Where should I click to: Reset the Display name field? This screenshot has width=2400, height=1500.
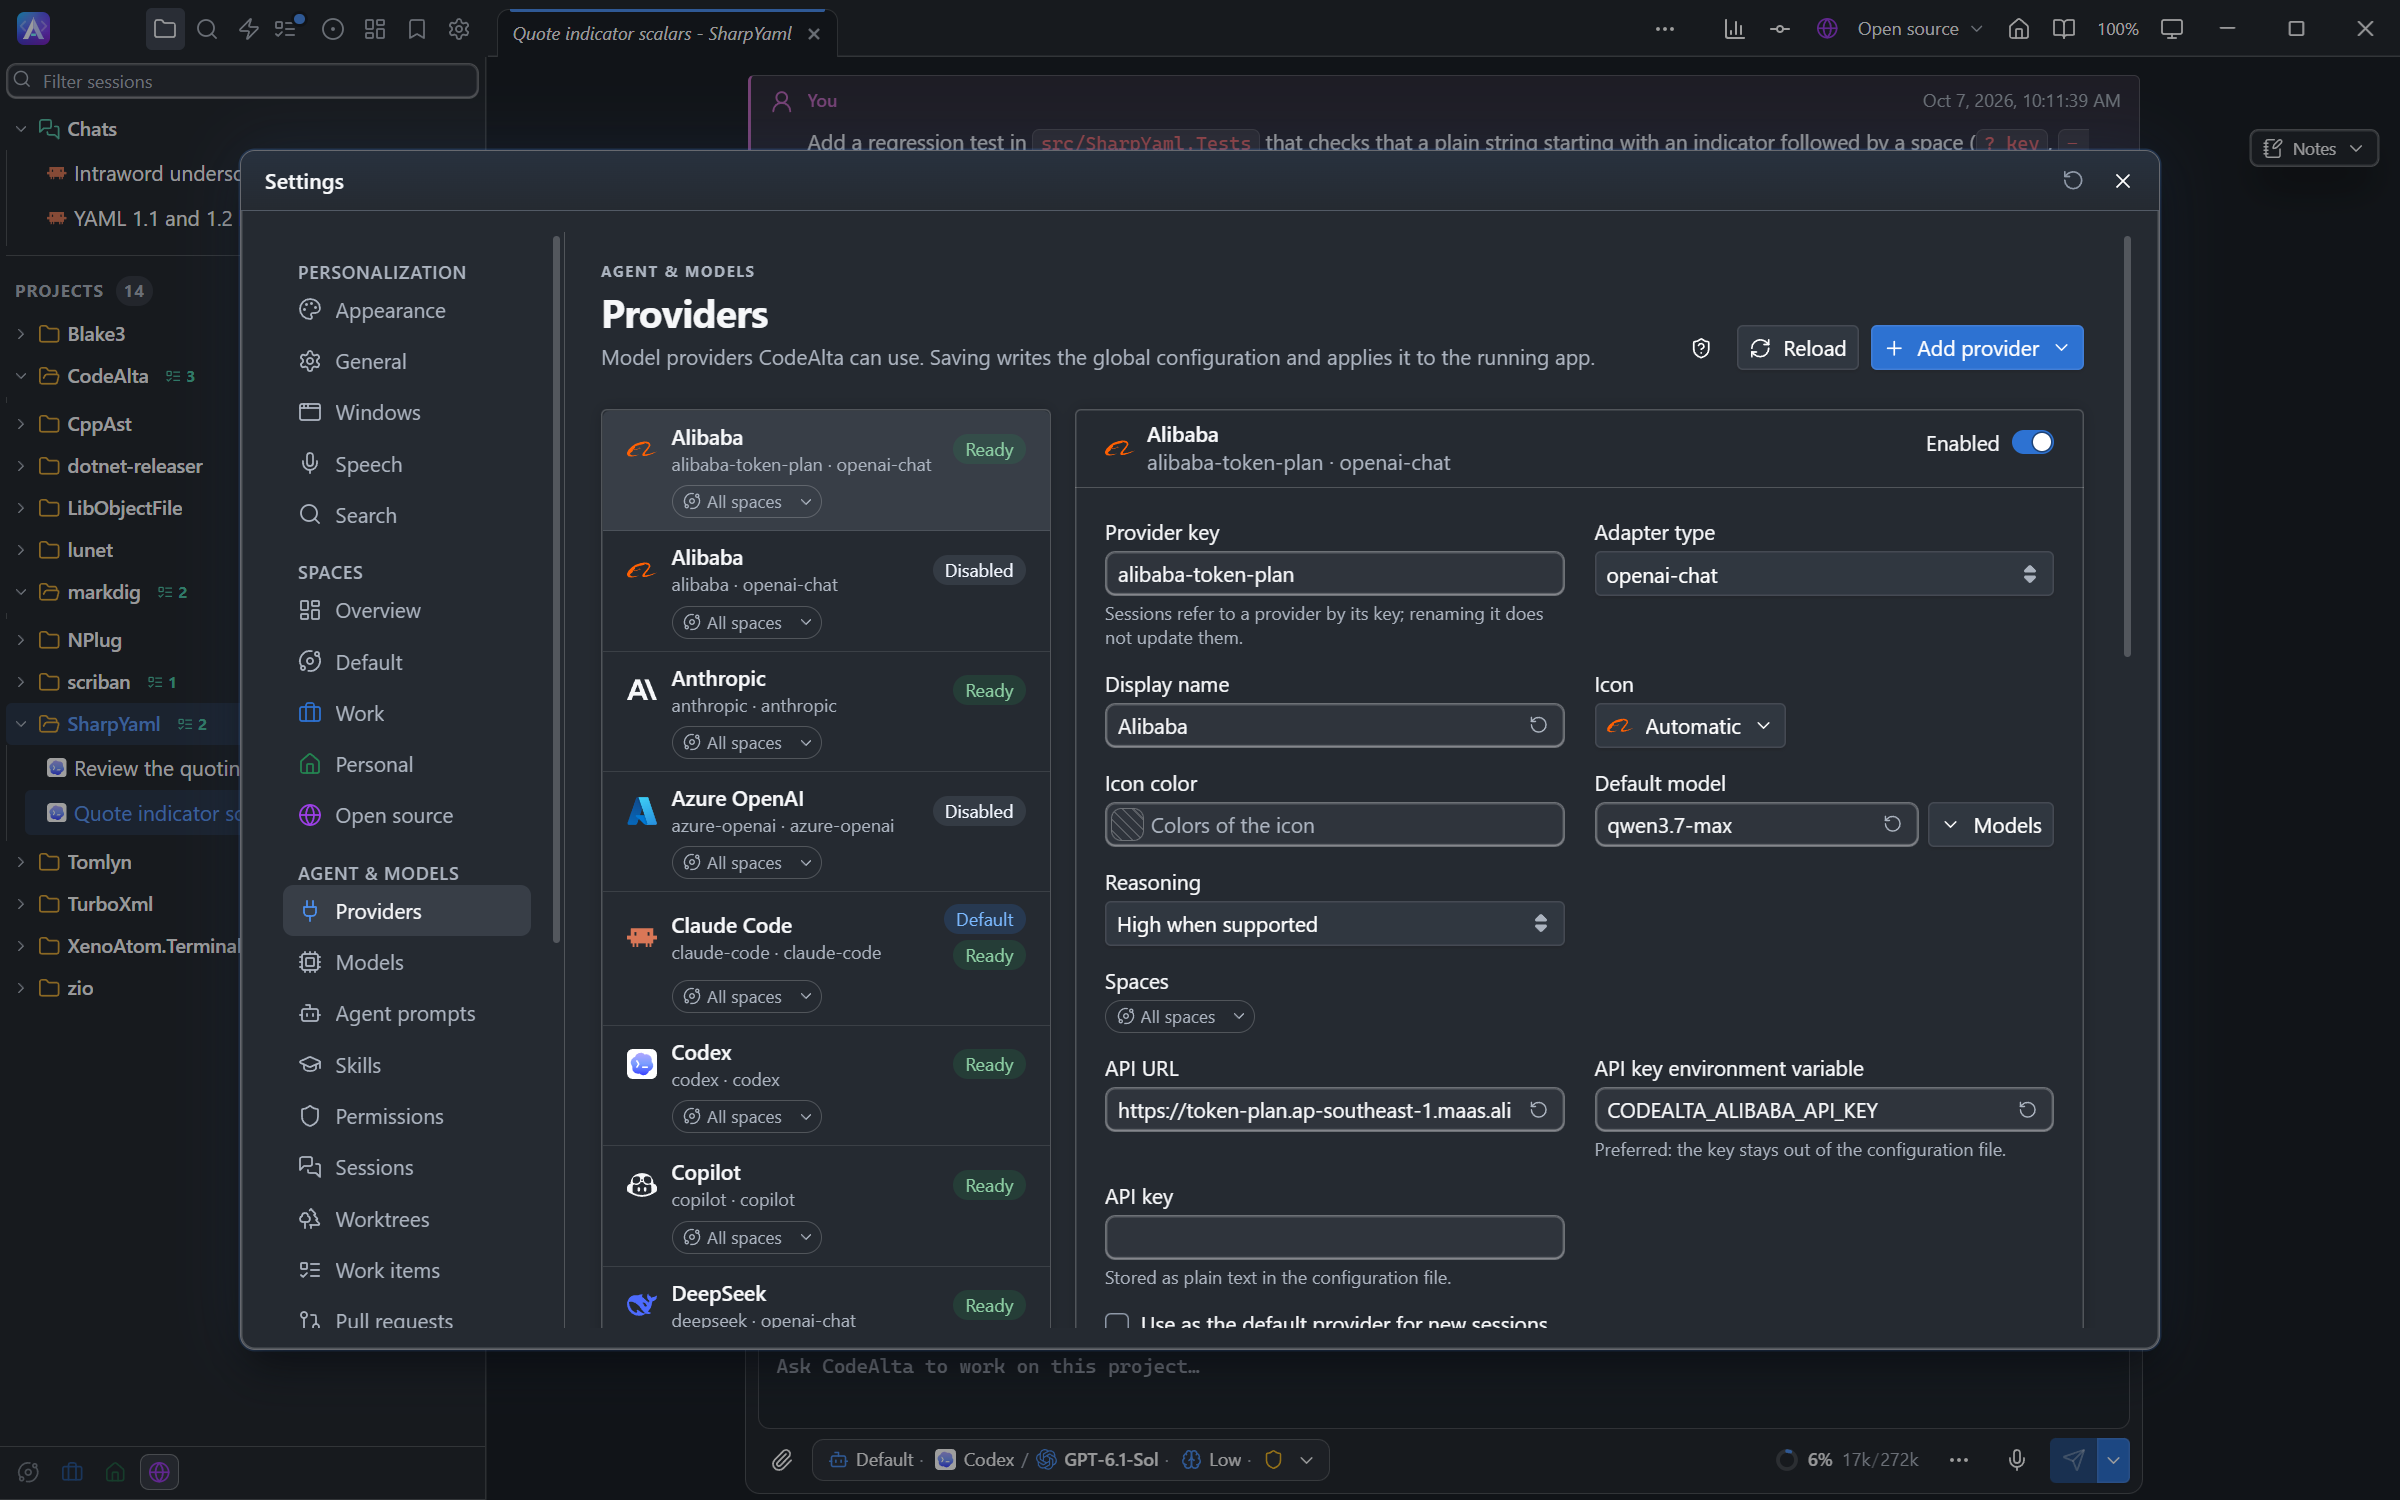pos(1538,725)
